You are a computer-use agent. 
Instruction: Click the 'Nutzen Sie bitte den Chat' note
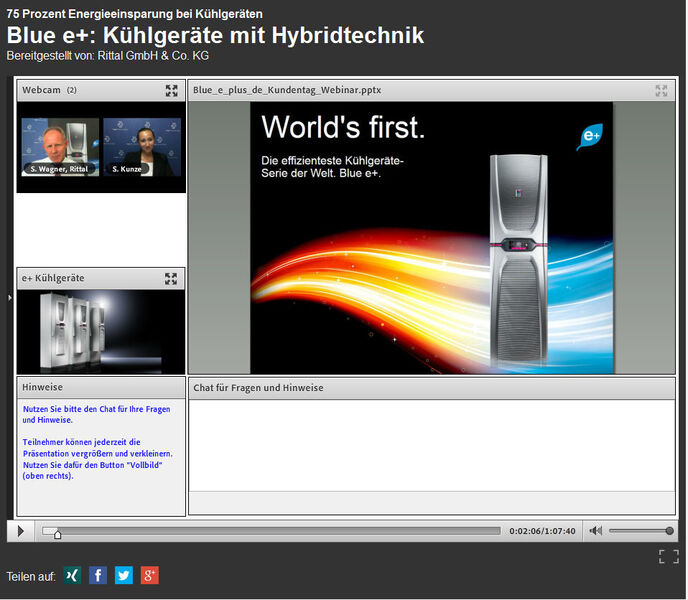(x=96, y=414)
